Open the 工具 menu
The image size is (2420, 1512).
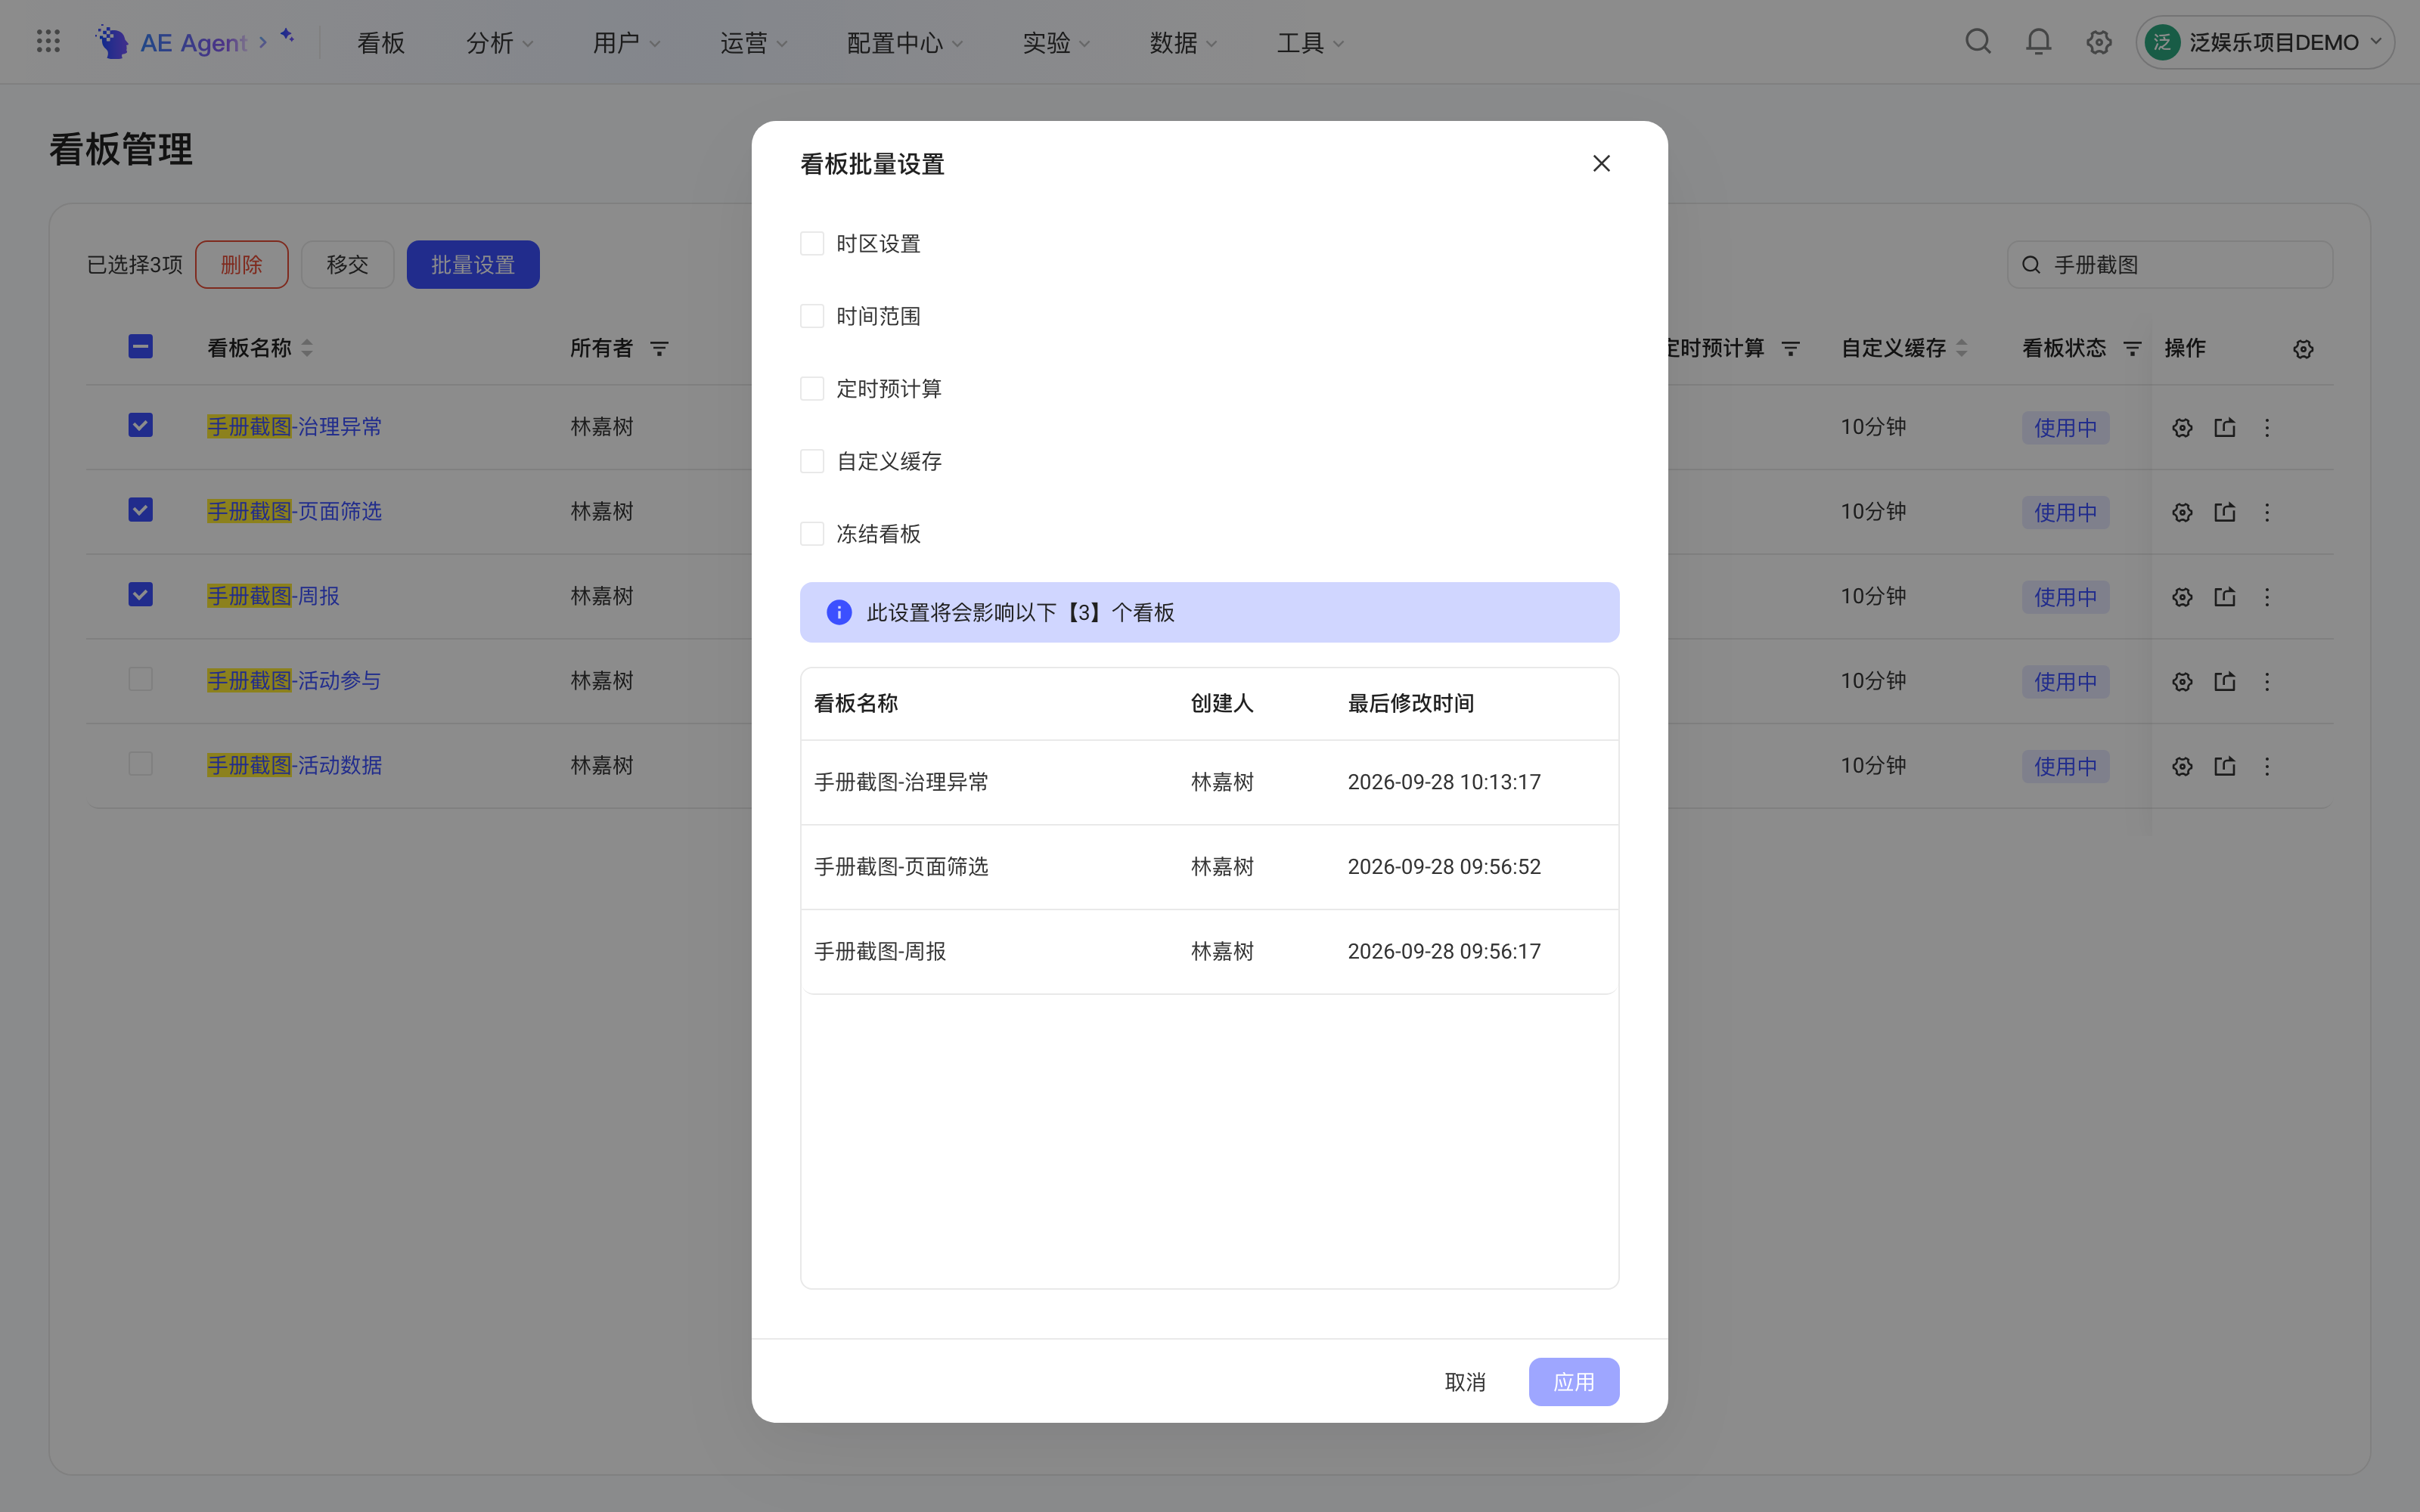(x=1310, y=42)
